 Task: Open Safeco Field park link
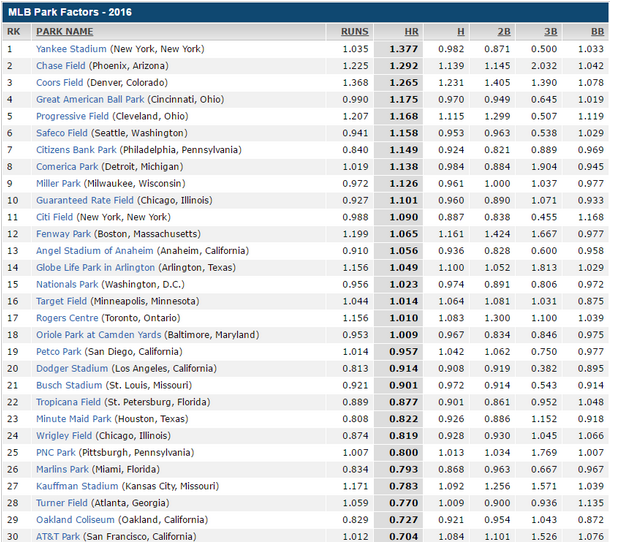pos(62,133)
